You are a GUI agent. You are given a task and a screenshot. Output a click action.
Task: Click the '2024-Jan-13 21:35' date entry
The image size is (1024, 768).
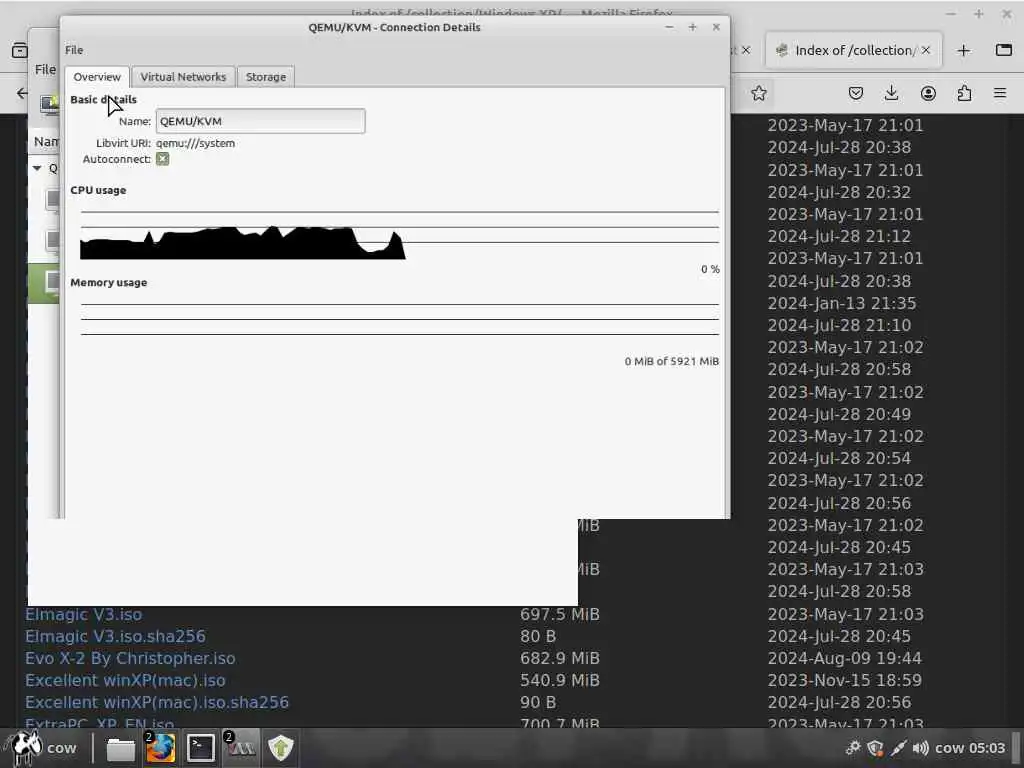842,304
